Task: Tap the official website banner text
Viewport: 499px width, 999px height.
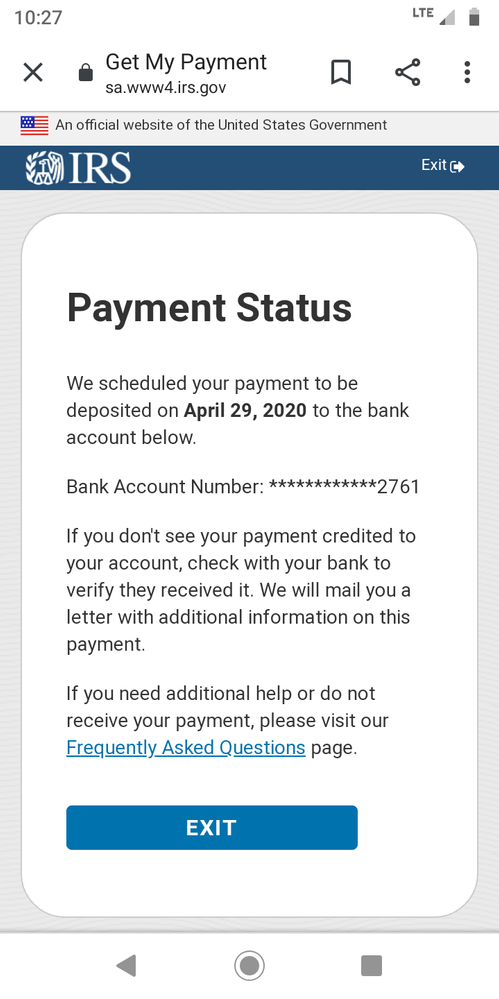Action: pyautogui.click(x=221, y=125)
